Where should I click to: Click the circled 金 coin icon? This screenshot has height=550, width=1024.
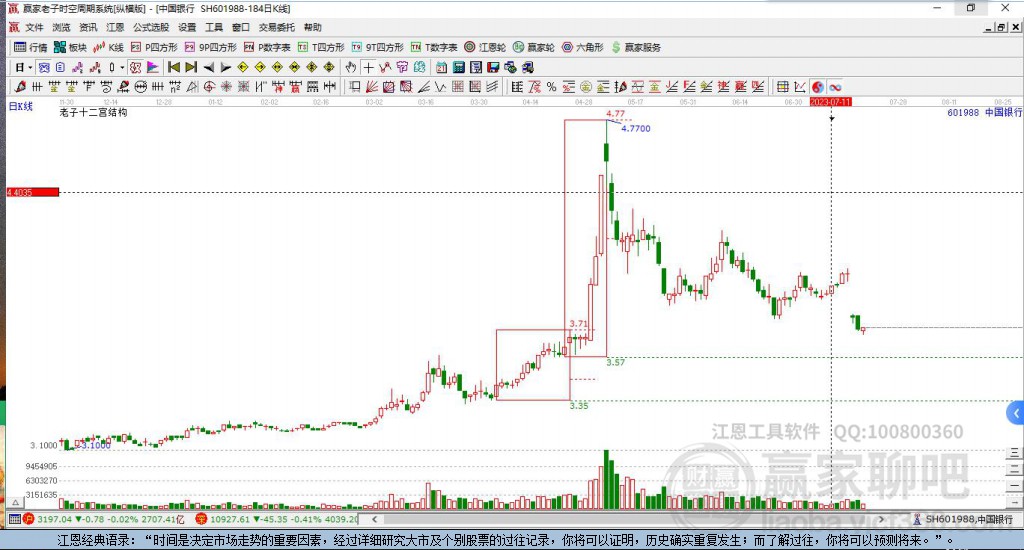tap(586, 87)
